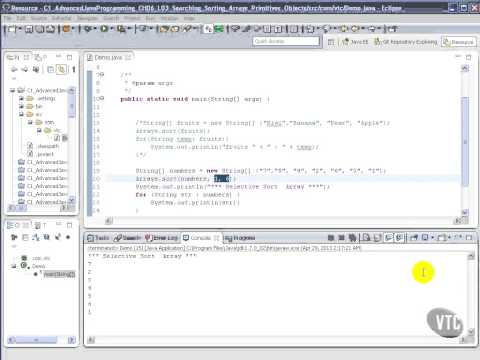Viewport: 480px width, 360px height.
Task: Click the Terminate icon in Console toolbar
Action: click(331, 238)
